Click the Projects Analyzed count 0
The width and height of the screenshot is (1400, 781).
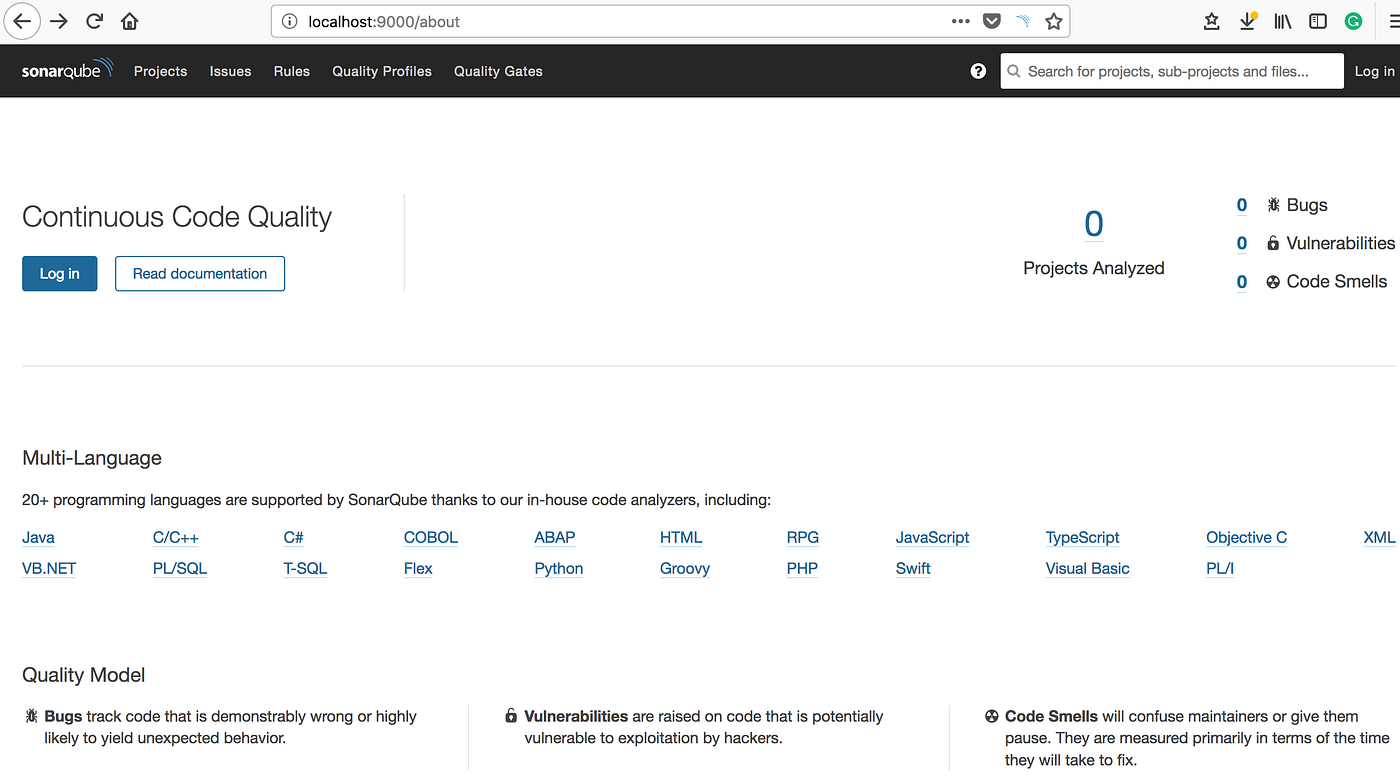click(x=1094, y=224)
